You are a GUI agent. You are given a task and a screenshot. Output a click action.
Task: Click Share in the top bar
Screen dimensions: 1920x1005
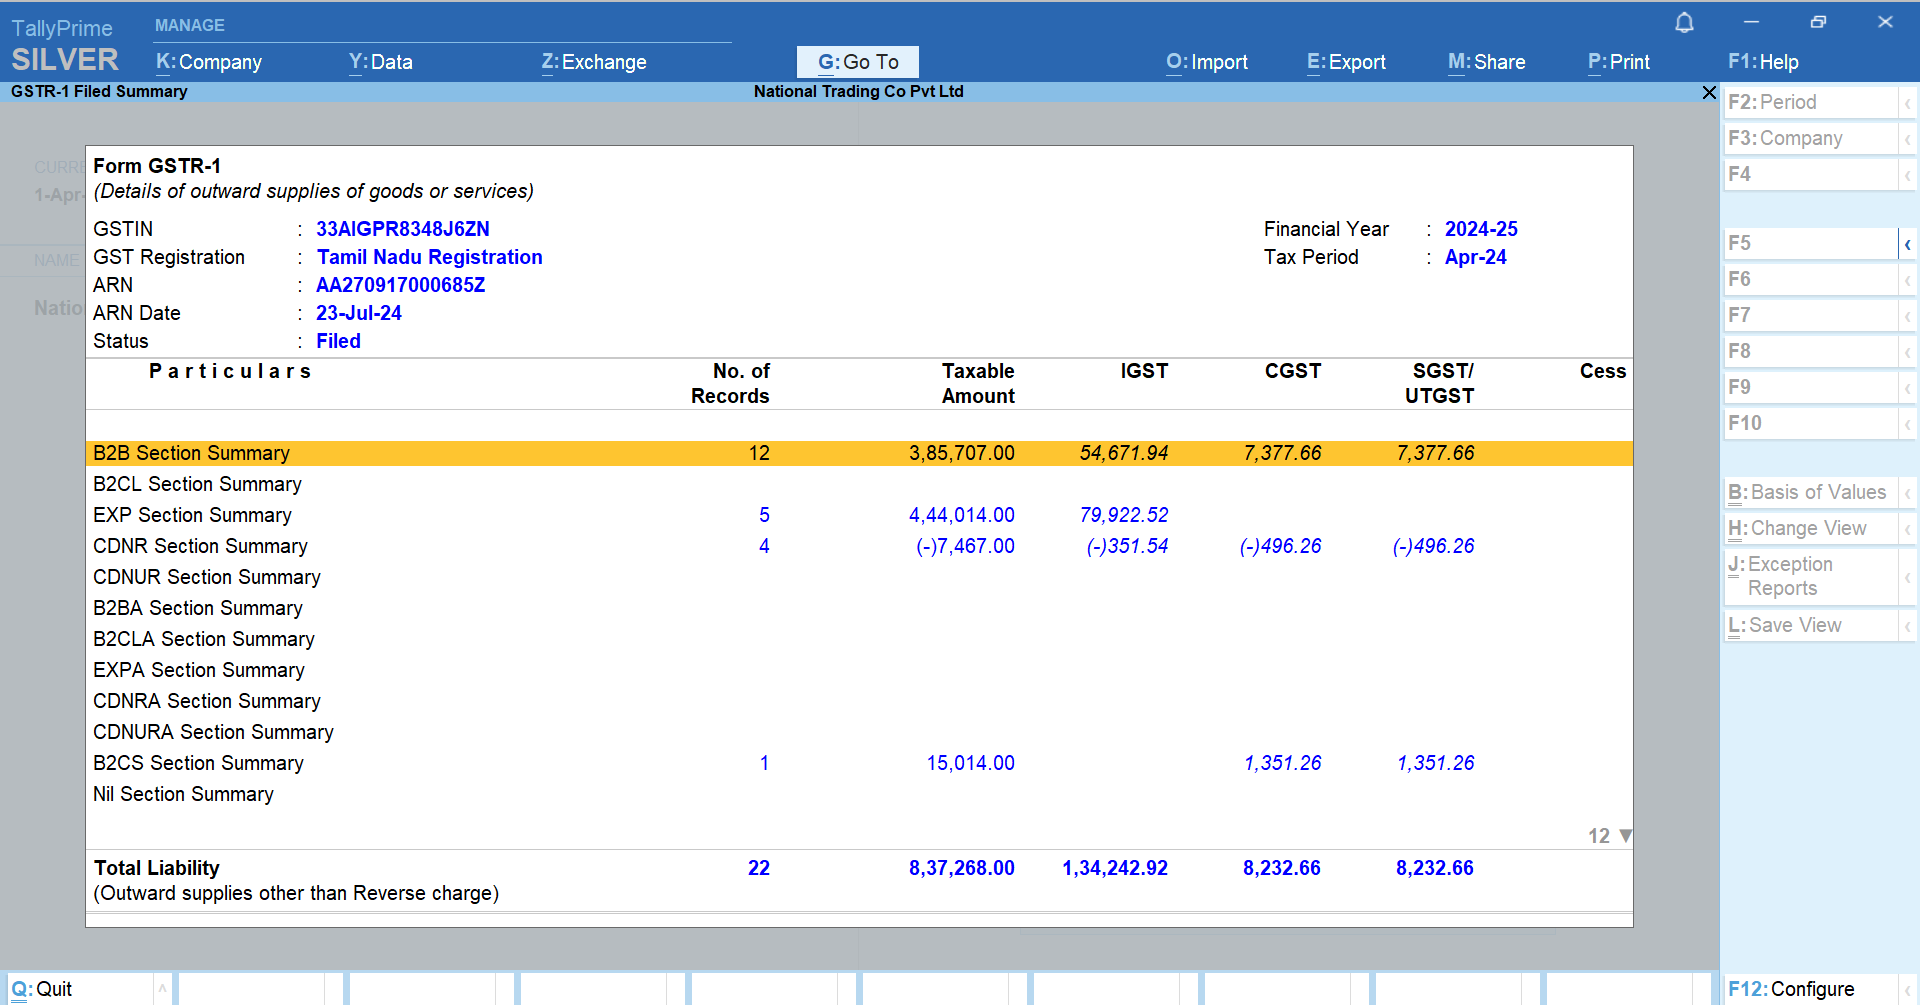pyautogui.click(x=1486, y=62)
